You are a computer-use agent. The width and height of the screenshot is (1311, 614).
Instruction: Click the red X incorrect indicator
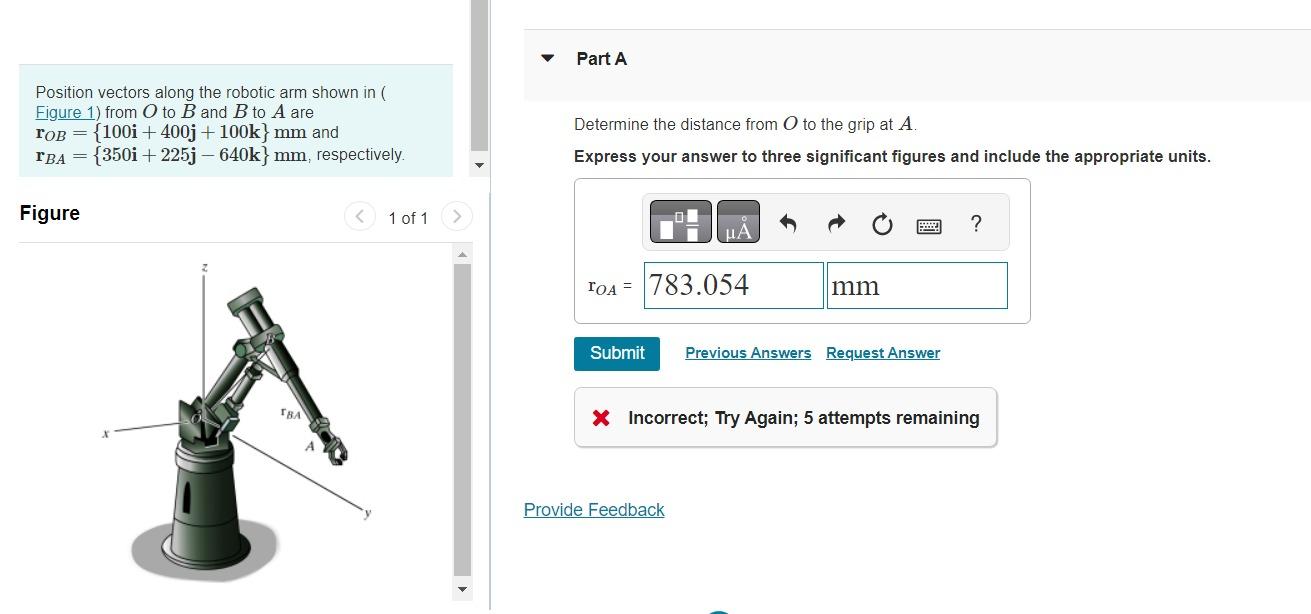[x=600, y=417]
